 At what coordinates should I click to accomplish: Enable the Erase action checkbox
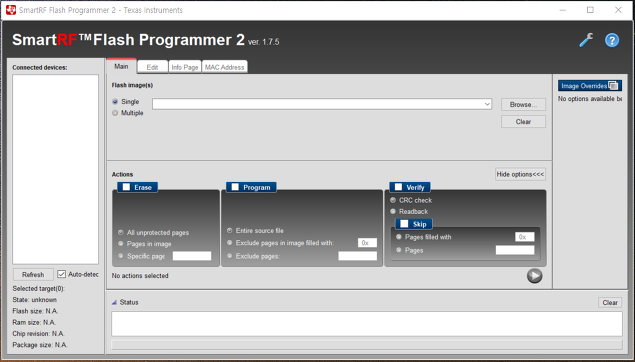tap(126, 187)
